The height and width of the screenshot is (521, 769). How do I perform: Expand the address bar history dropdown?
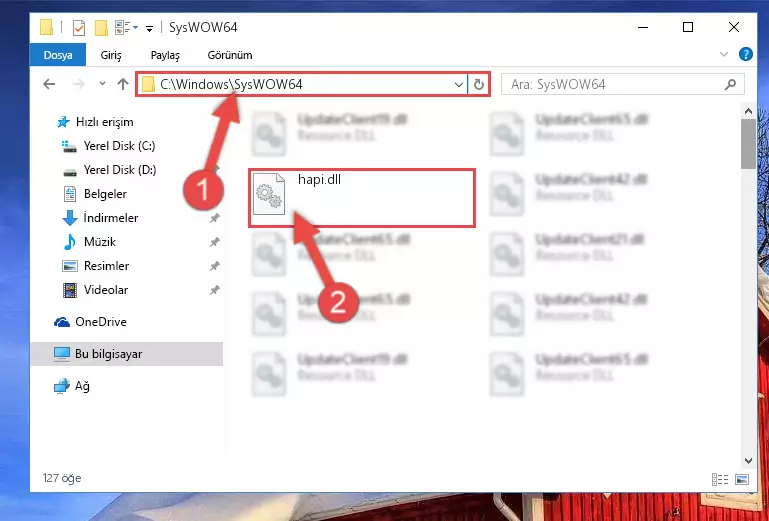point(459,84)
